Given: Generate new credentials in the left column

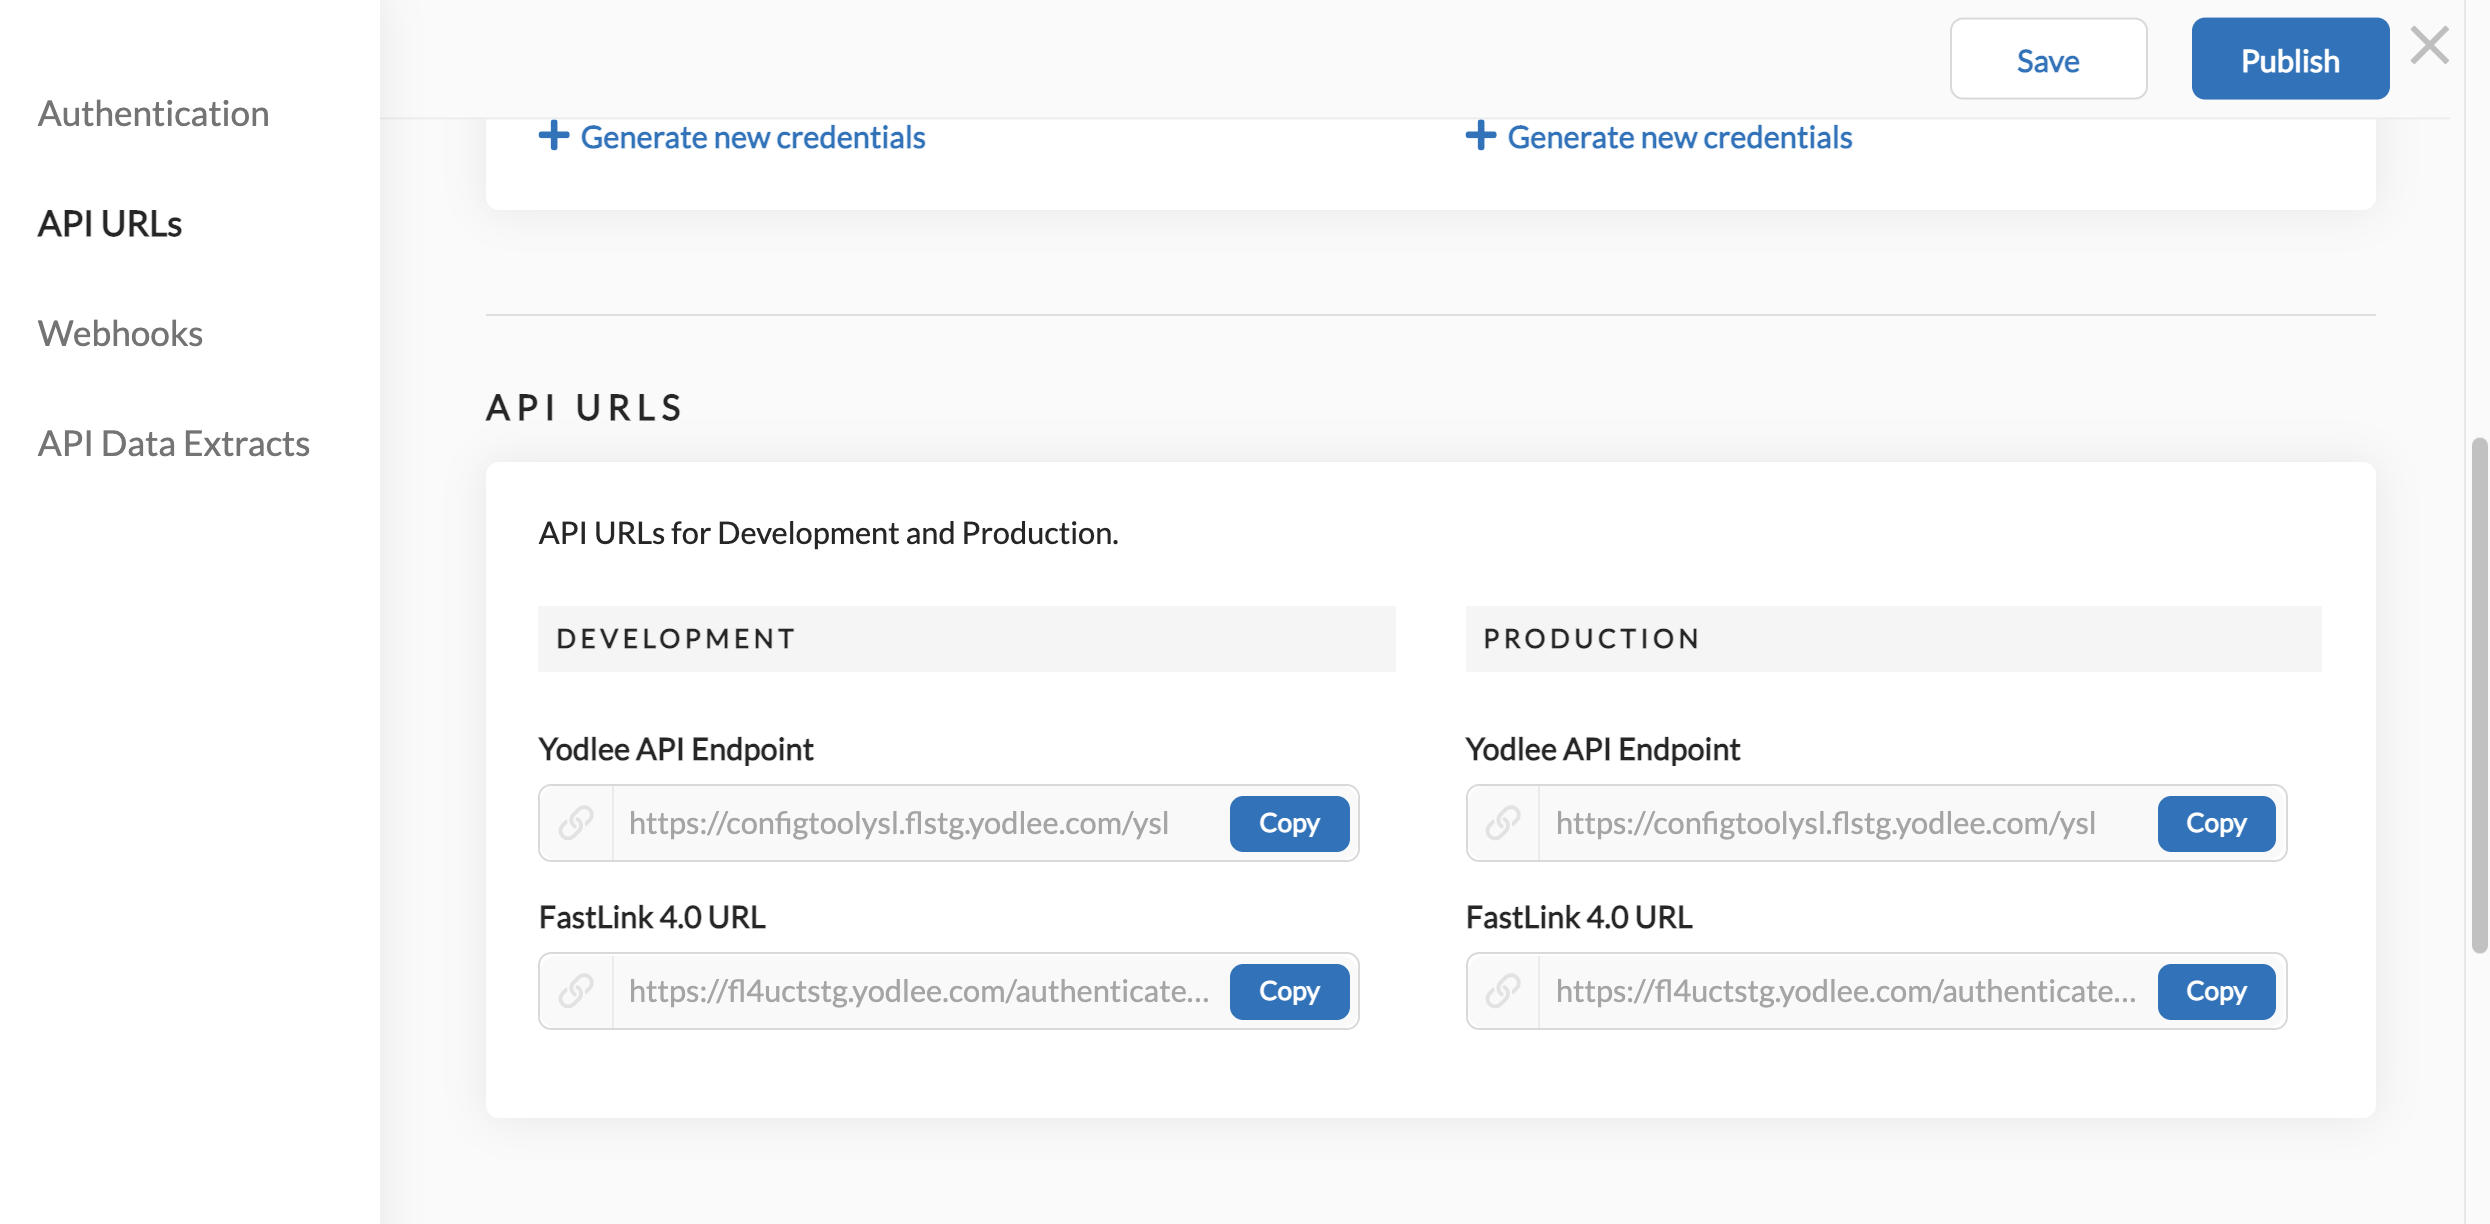Looking at the screenshot, I should point(753,137).
